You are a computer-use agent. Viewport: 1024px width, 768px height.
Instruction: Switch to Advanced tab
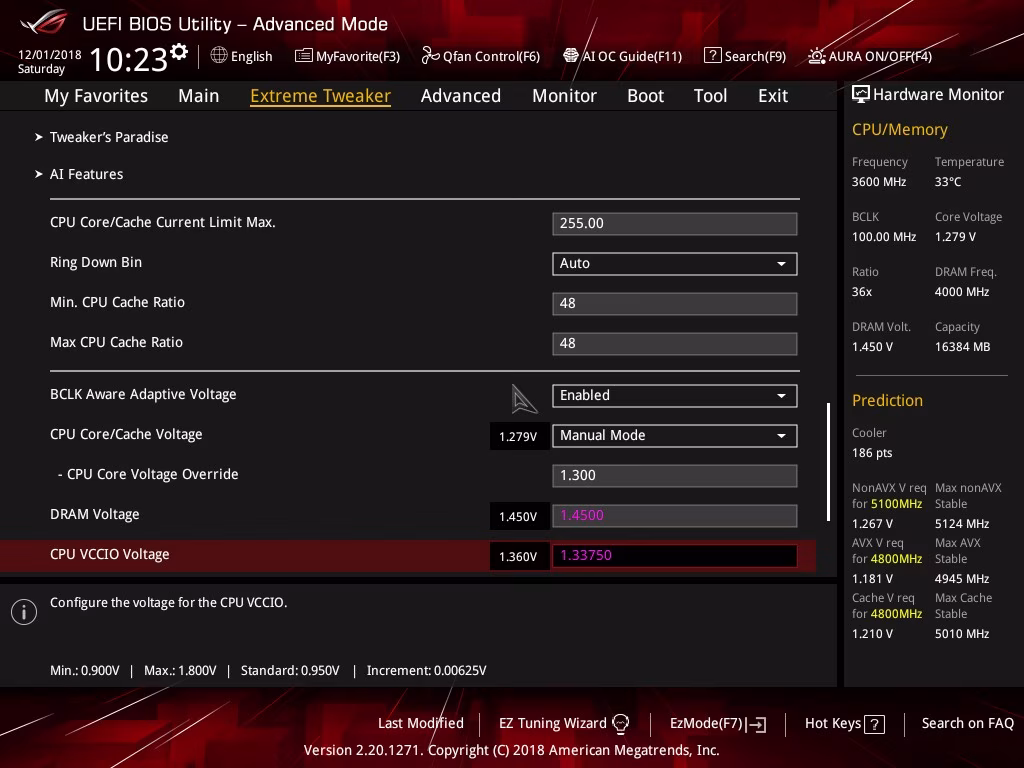[x=461, y=96]
